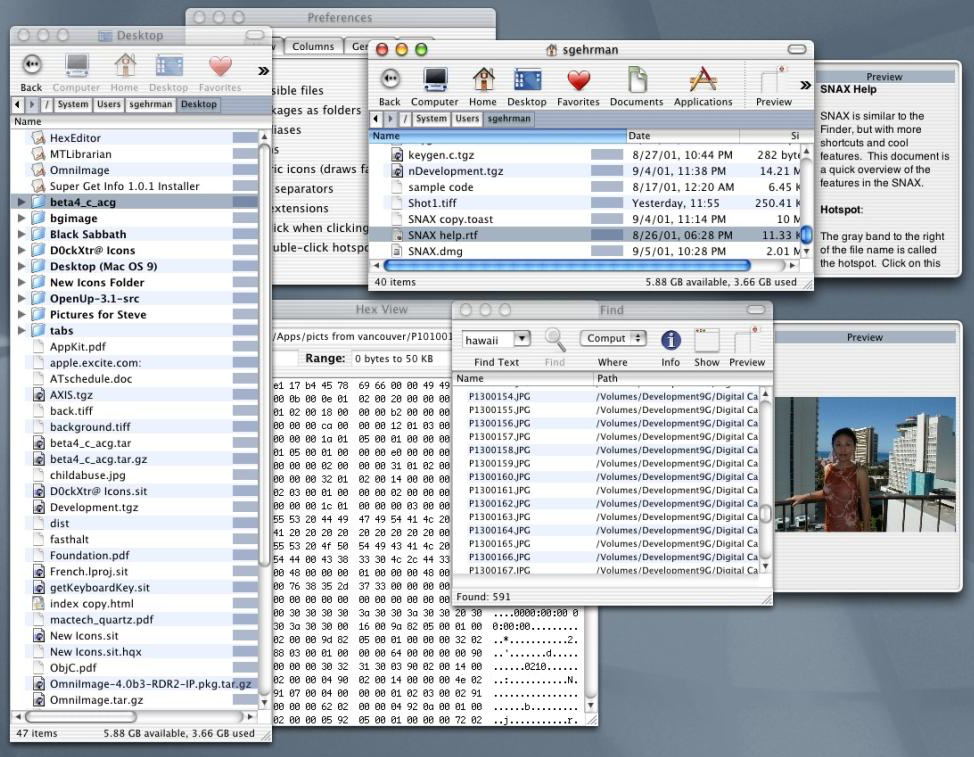The height and width of the screenshot is (757, 974).
Task: Toggle the toolbar pill button on sgehrman window
Action: (796, 49)
